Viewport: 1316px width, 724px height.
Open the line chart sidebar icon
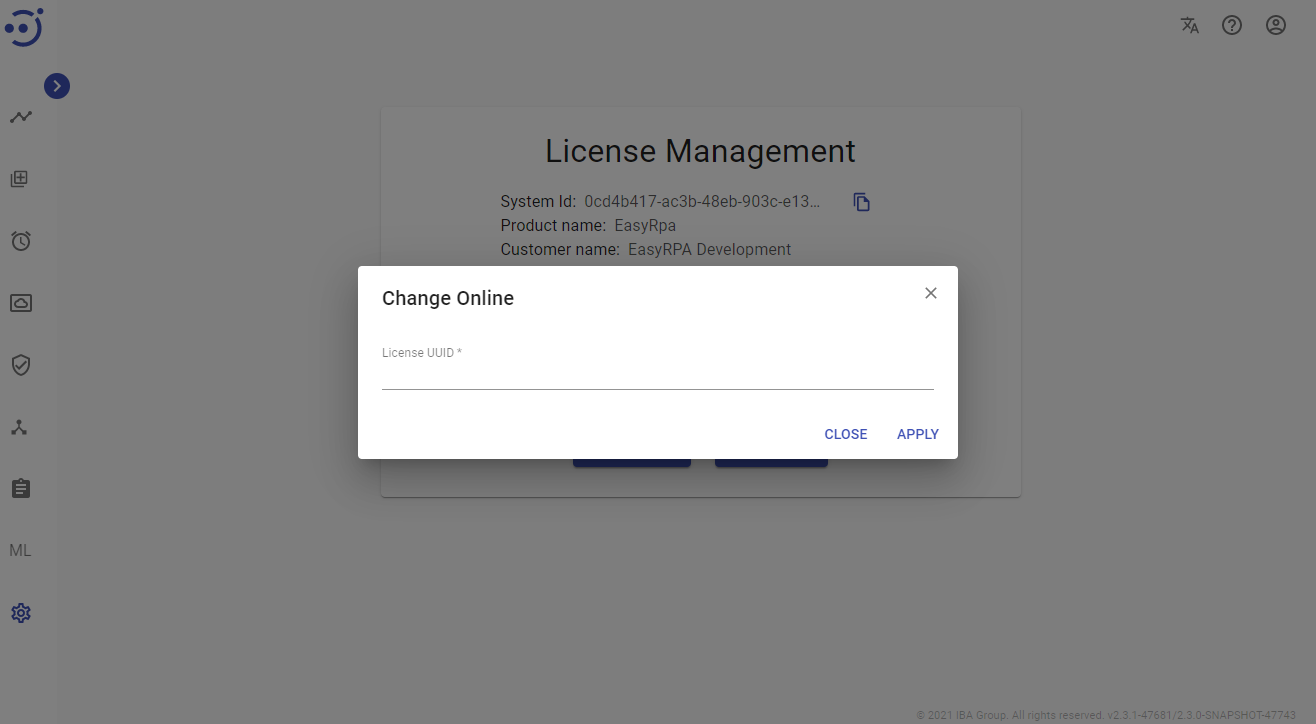(x=21, y=117)
